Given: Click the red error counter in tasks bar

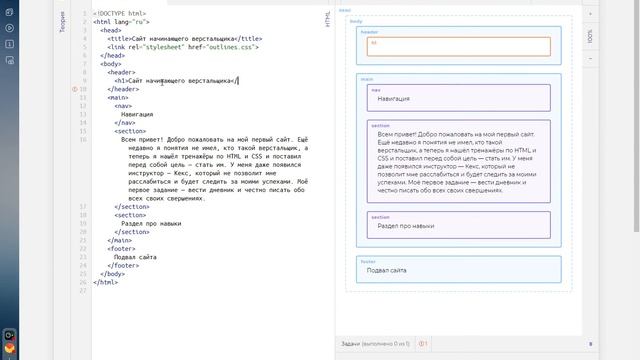Looking at the screenshot, I should pyautogui.click(x=423, y=344).
